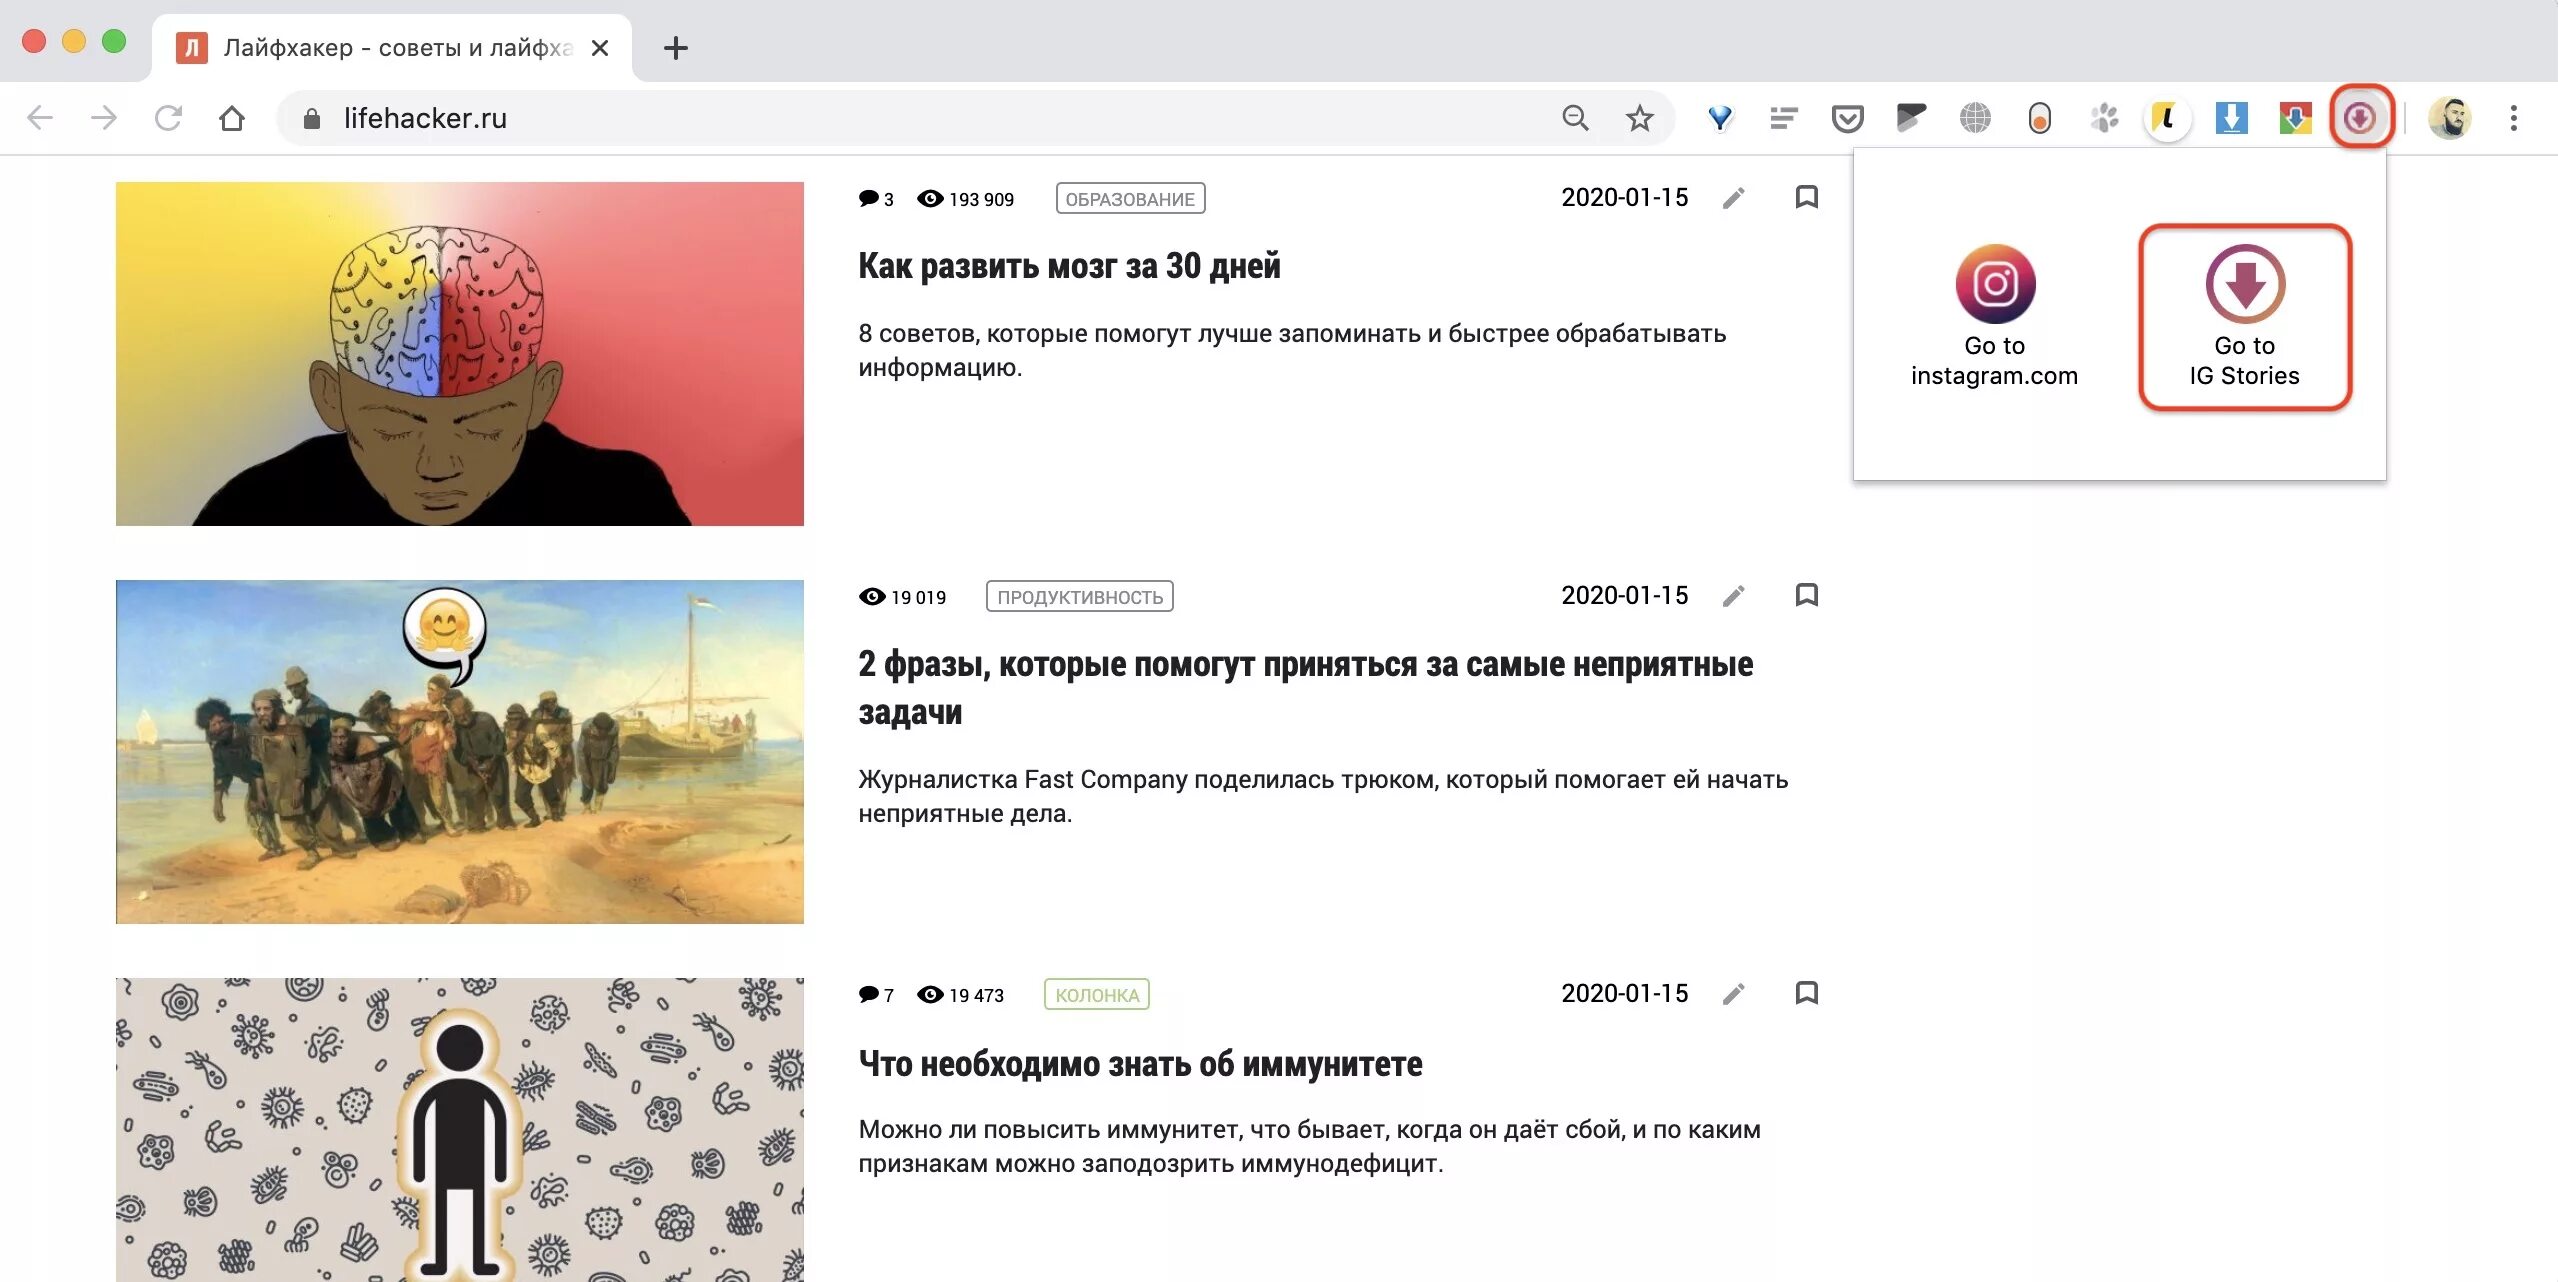Click the Pocket extension icon
The width and height of the screenshot is (2558, 1282).
(1847, 118)
